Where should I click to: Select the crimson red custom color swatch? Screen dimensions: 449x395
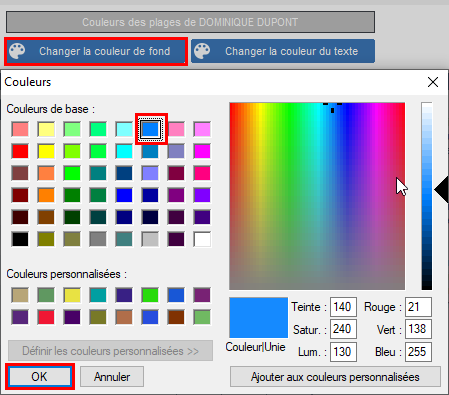tap(46, 317)
